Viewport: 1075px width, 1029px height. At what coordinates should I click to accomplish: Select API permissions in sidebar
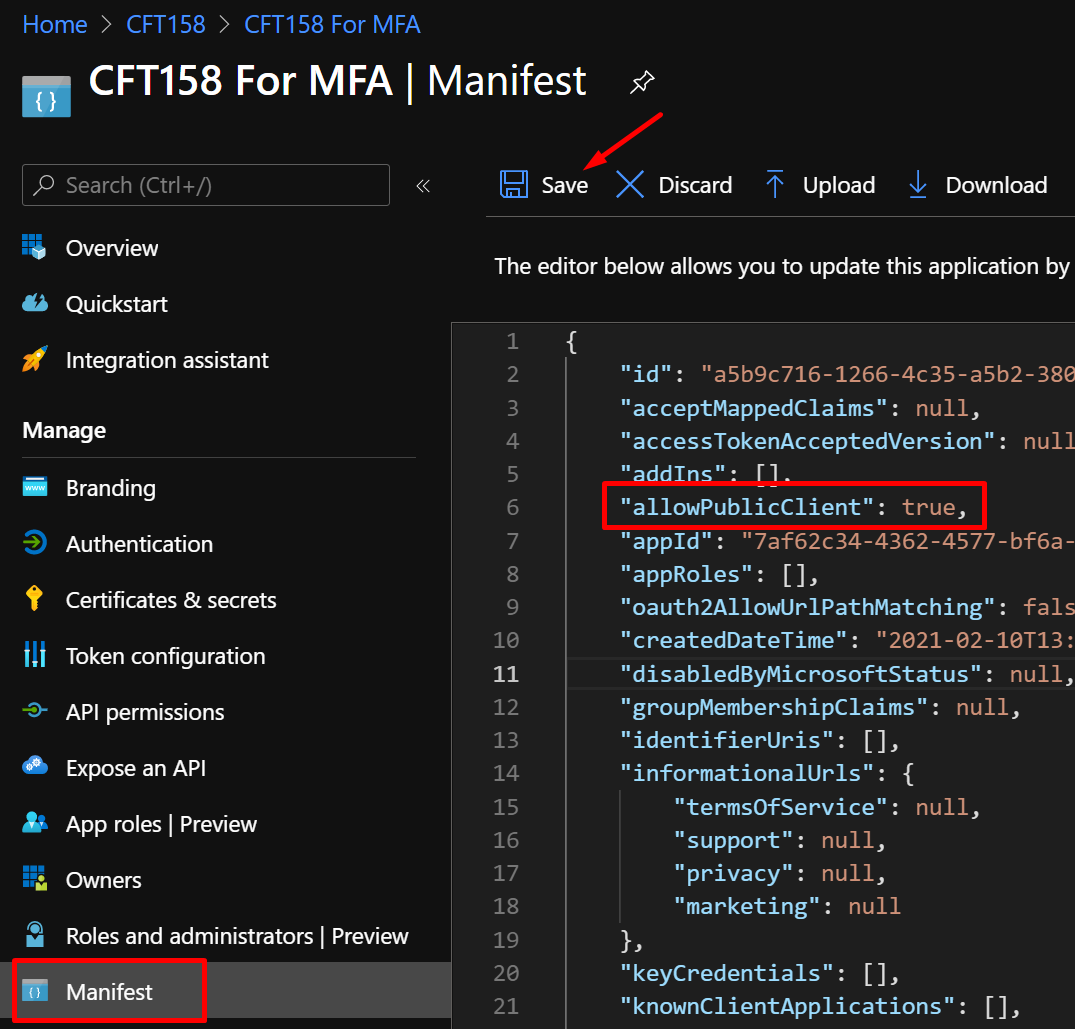(145, 712)
